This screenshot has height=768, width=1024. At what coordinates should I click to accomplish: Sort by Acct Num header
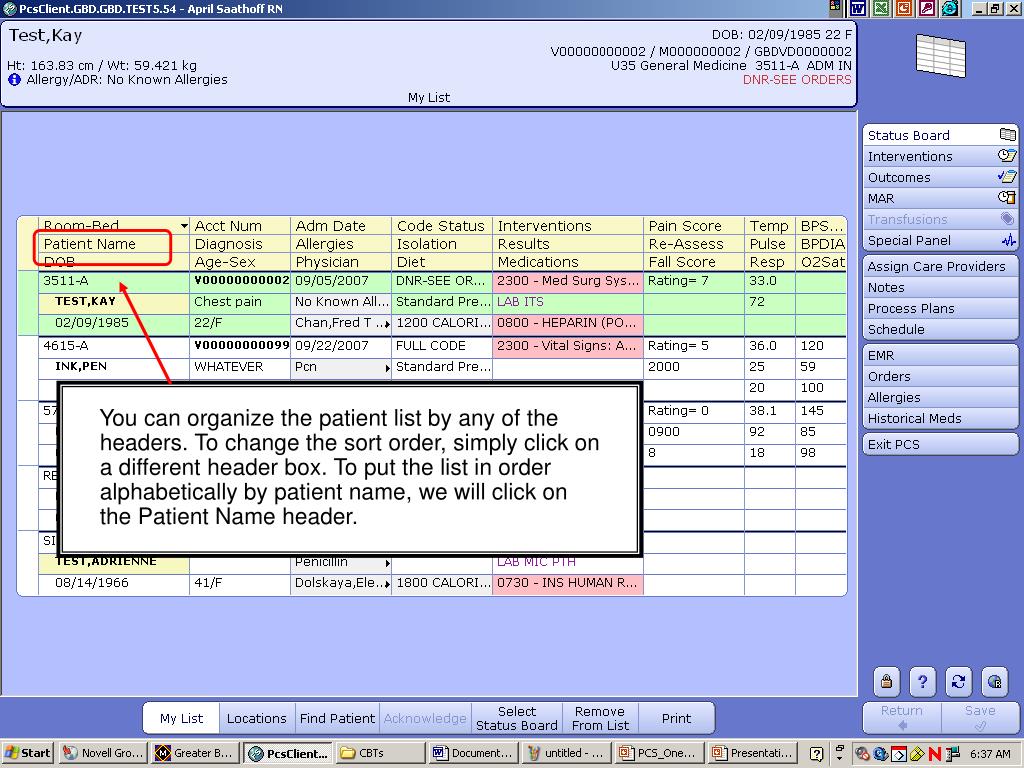[240, 226]
